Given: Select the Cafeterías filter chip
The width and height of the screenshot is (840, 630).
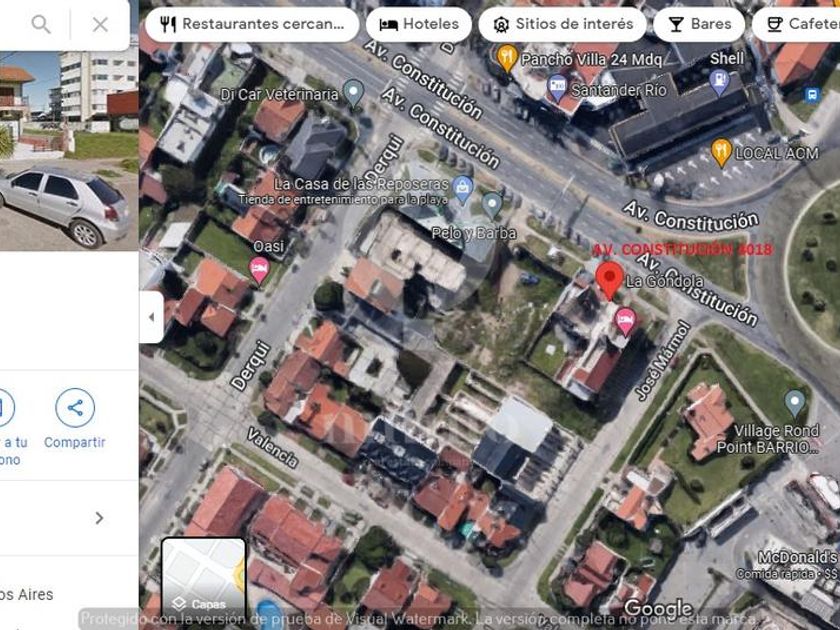Looking at the screenshot, I should [x=797, y=24].
